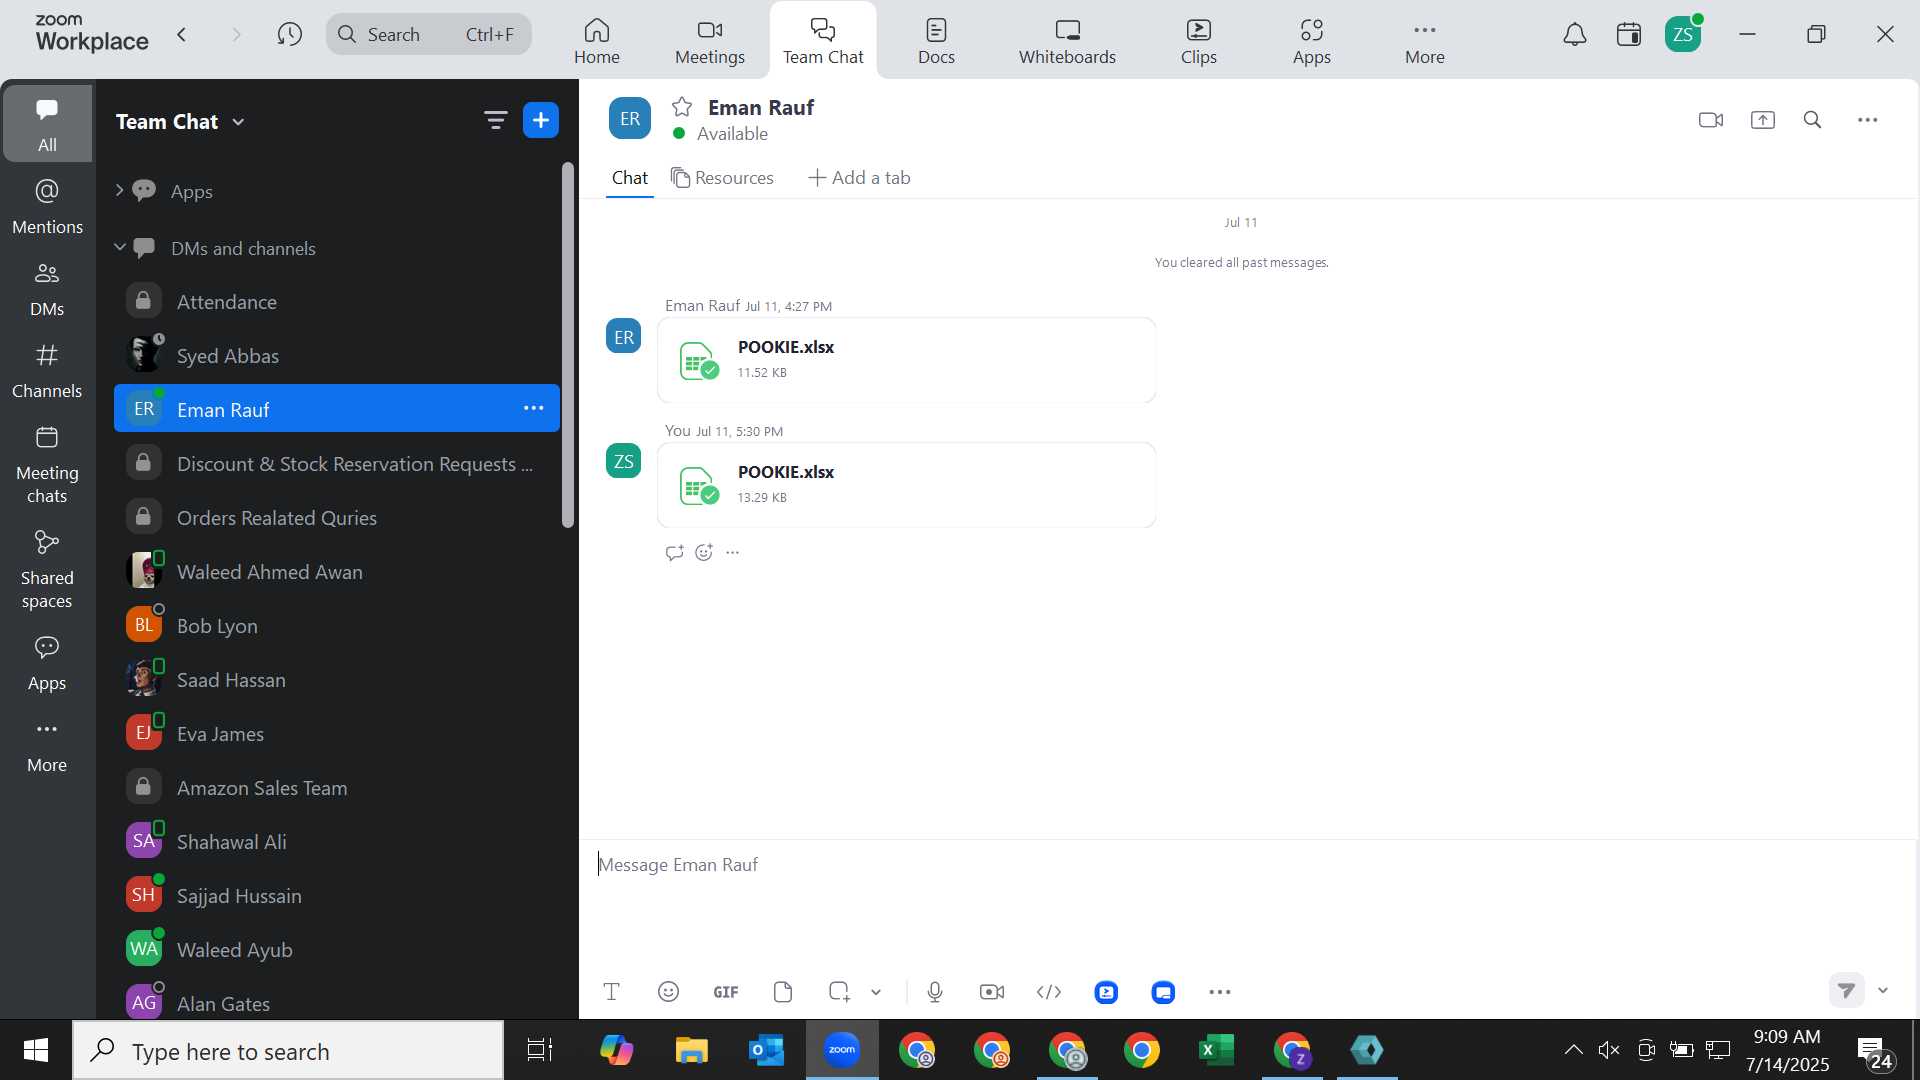
Task: Collapse DMs and channels section
Action: pyautogui.click(x=120, y=247)
